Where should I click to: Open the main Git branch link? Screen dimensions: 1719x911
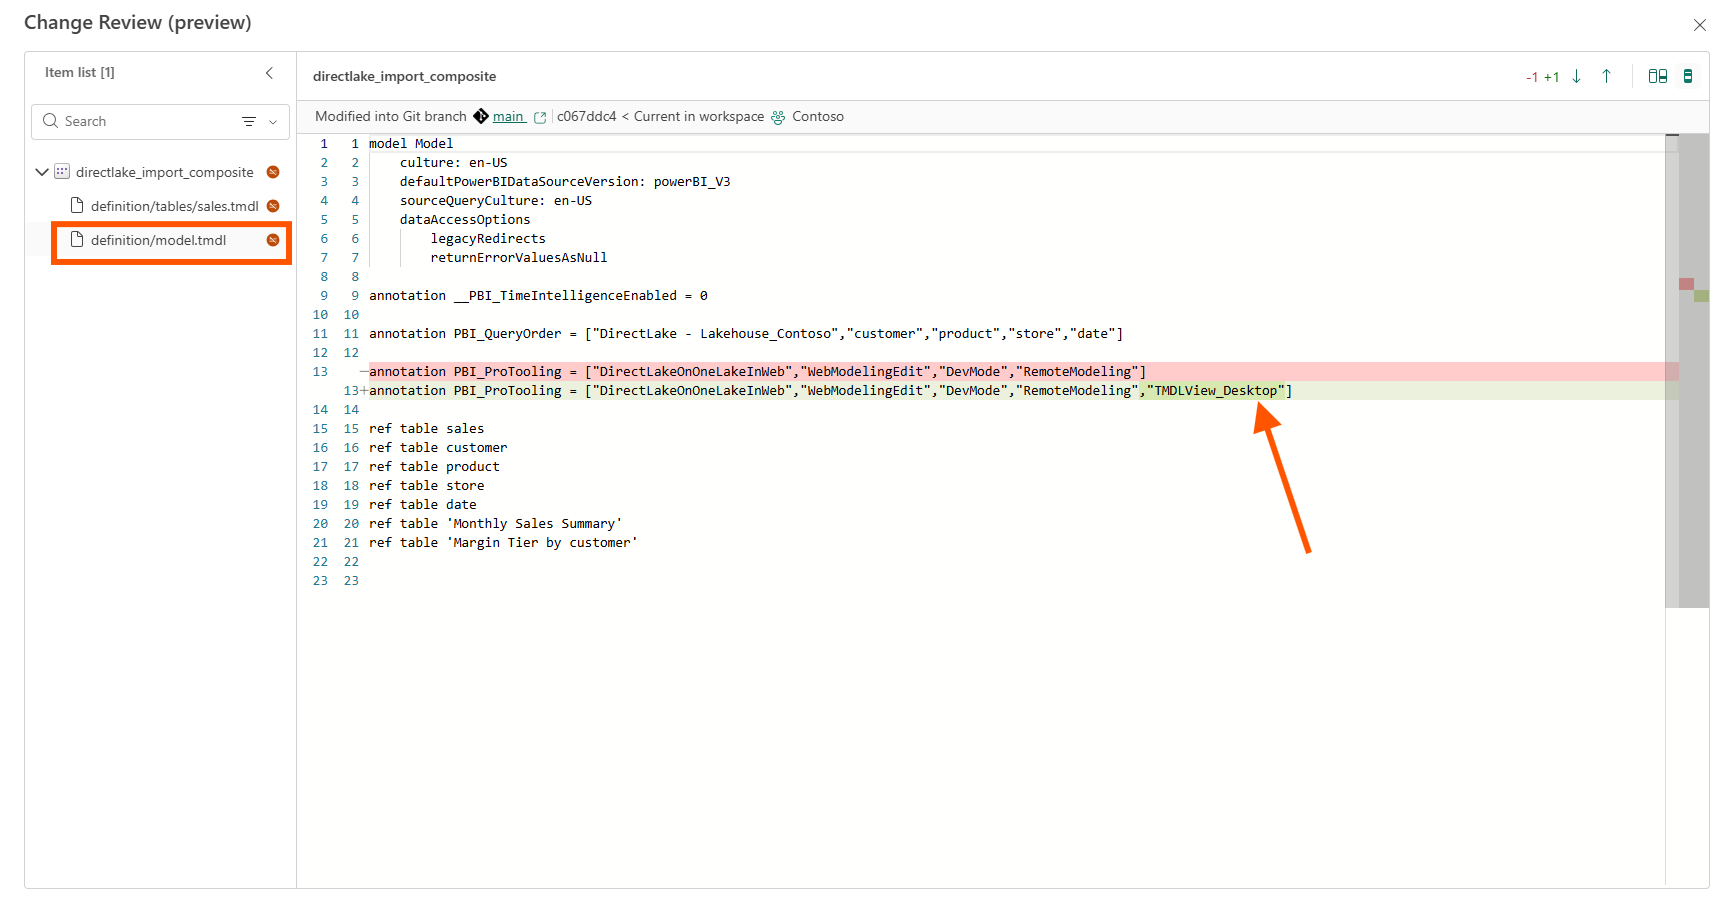click(x=508, y=117)
